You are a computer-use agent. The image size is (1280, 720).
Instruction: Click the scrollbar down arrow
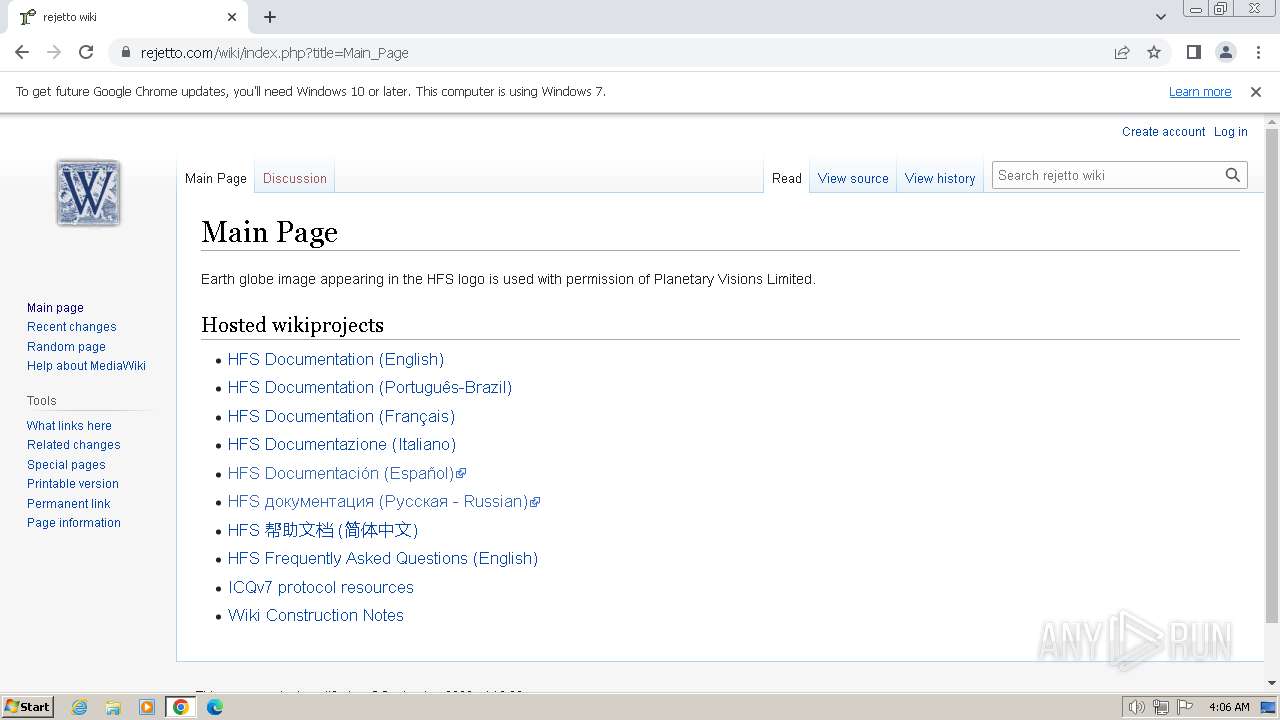click(1272, 684)
